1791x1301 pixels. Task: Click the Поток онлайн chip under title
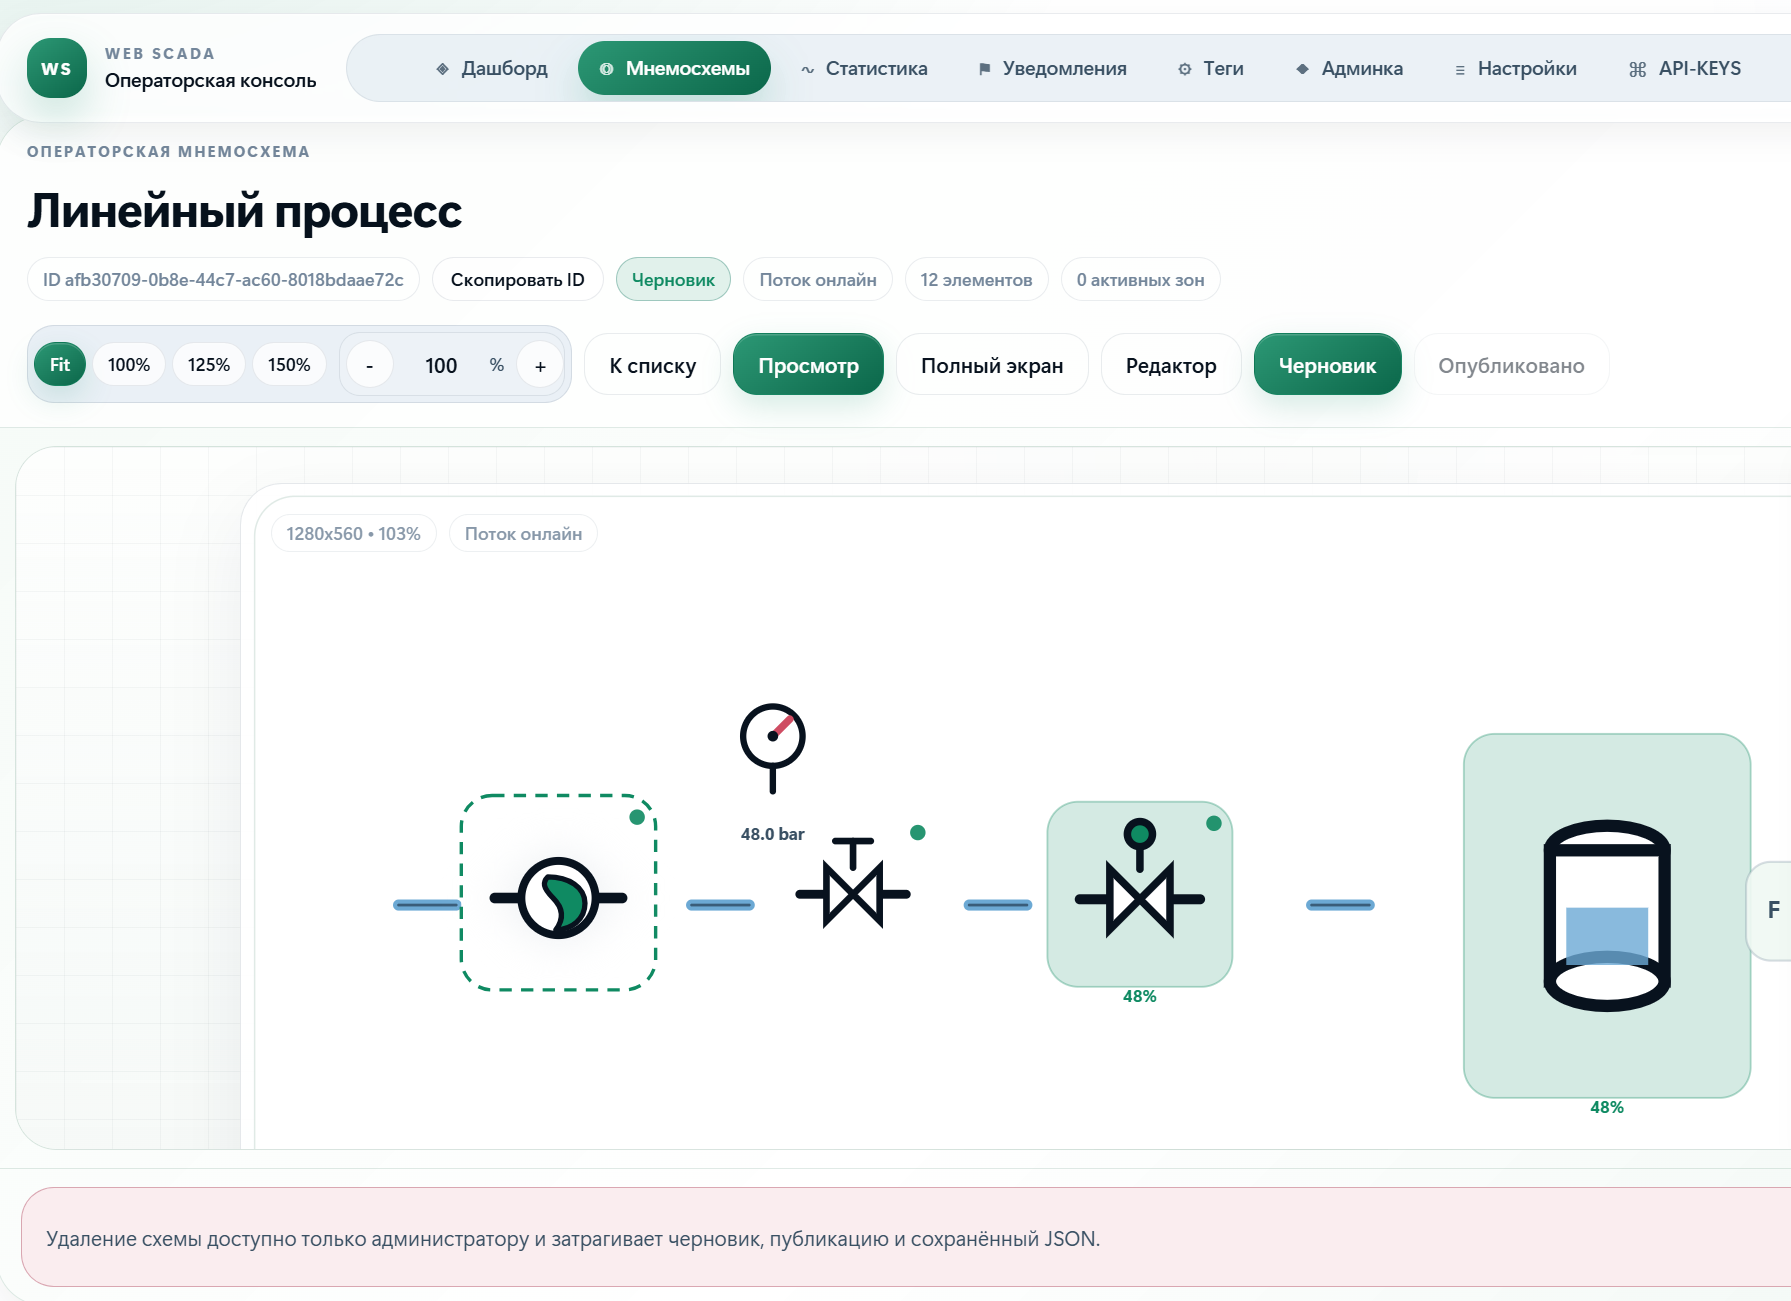pos(818,279)
